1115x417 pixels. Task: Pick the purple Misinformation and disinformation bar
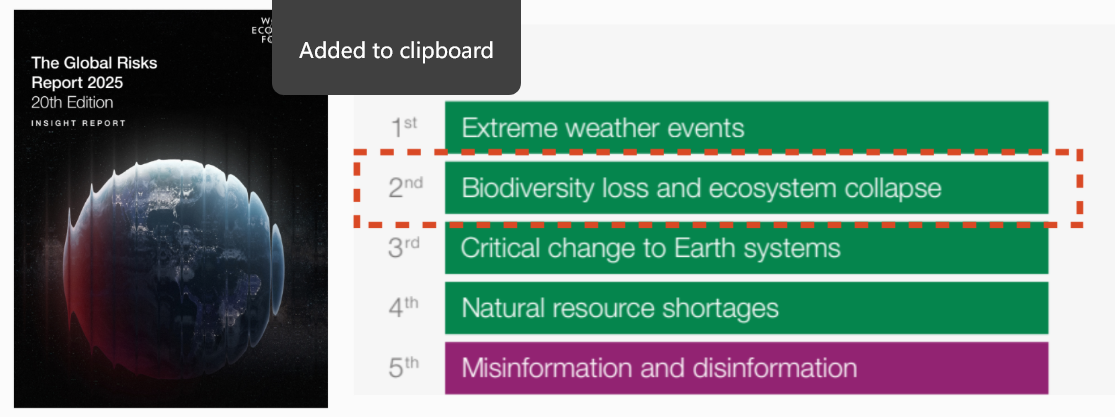(747, 368)
